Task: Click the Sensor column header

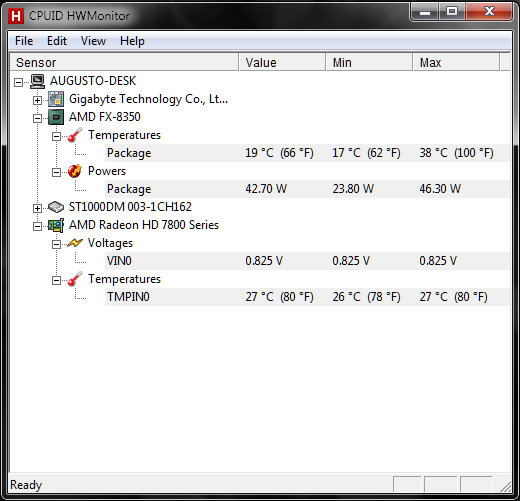Action: (124, 62)
